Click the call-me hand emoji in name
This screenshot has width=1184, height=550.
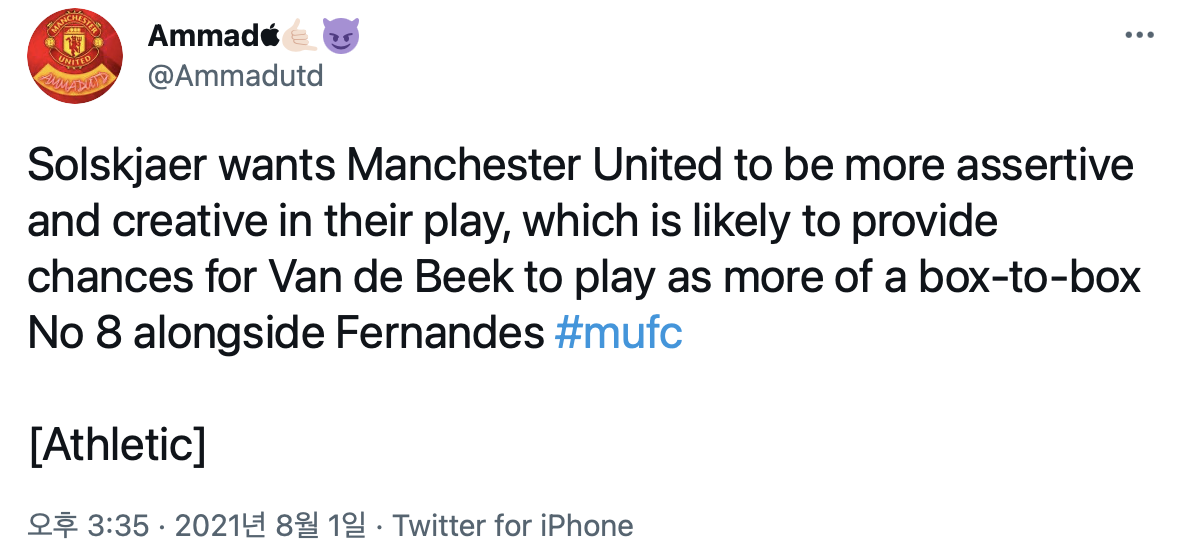pos(299,37)
